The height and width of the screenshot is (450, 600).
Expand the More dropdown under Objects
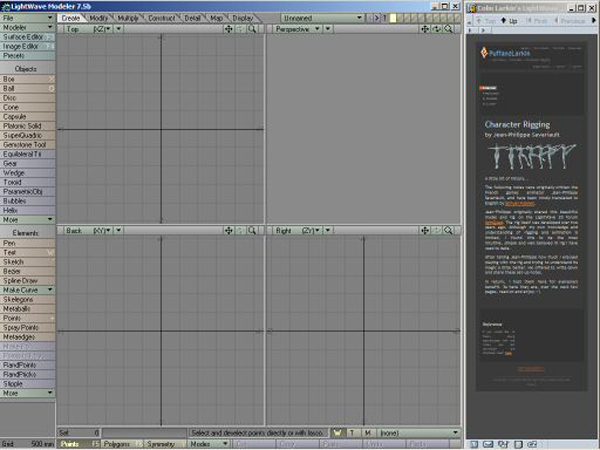pos(28,220)
